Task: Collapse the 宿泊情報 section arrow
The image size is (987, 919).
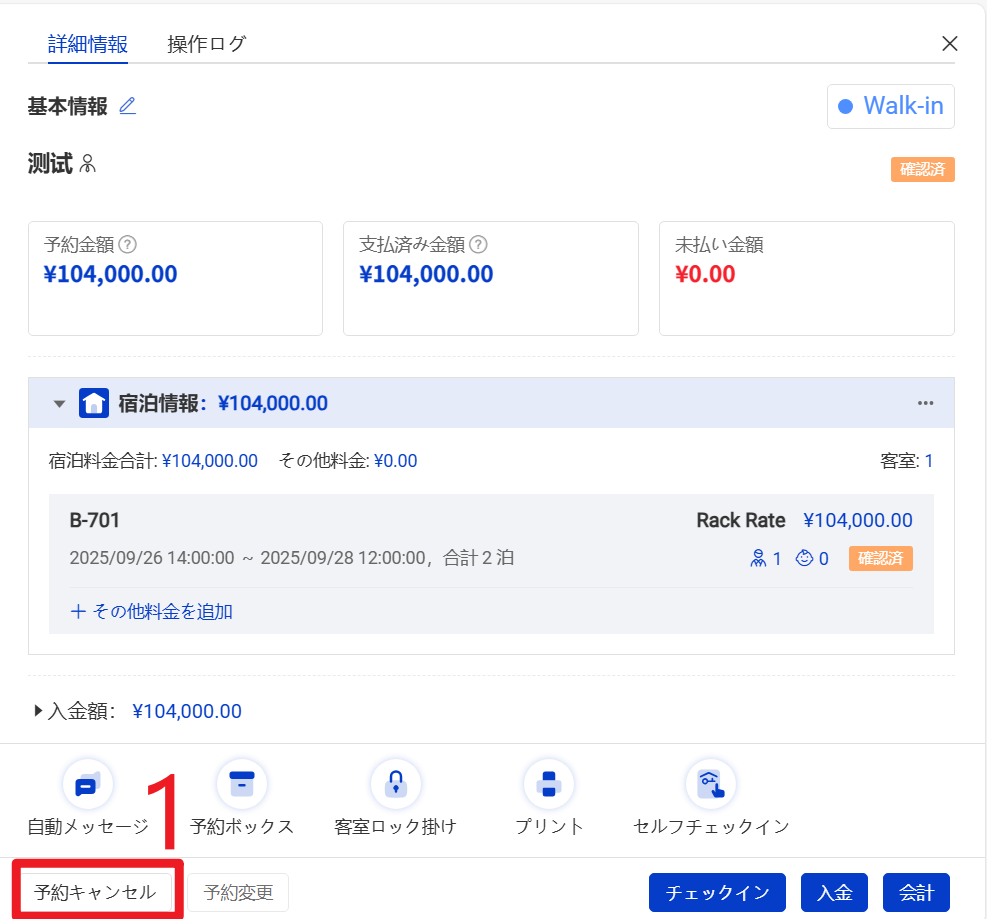Action: pyautogui.click(x=60, y=404)
